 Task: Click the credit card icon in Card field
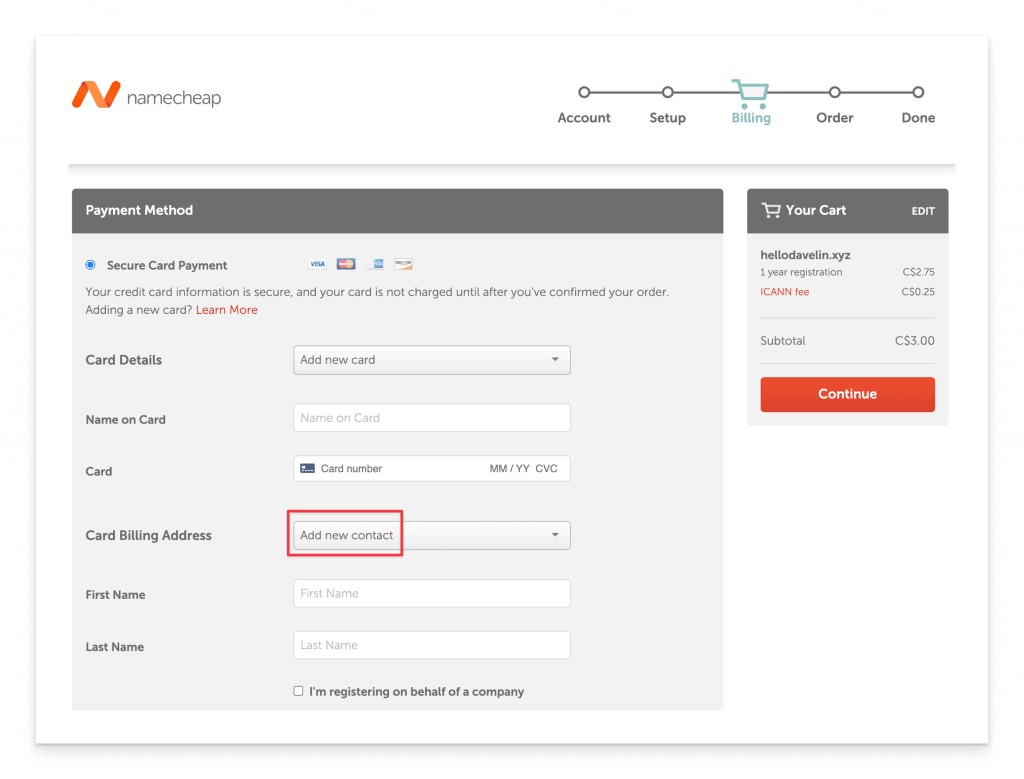tap(308, 469)
